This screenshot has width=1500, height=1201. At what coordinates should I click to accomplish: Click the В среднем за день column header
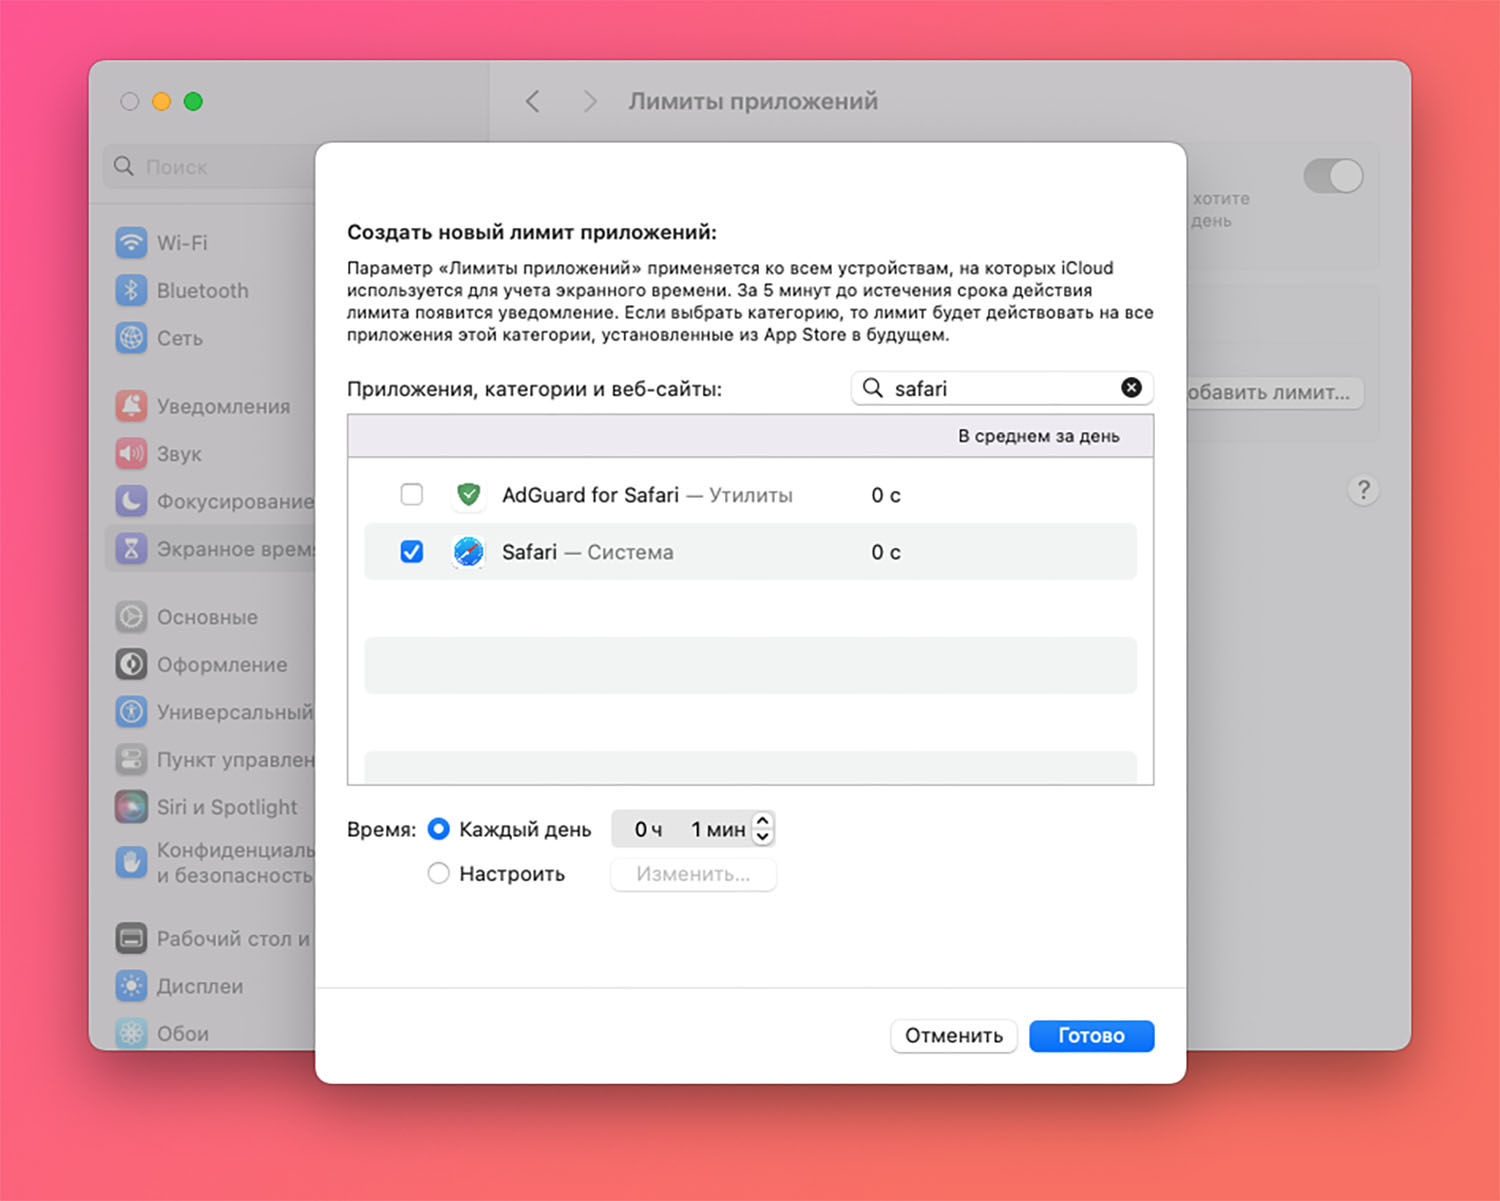coord(1038,436)
